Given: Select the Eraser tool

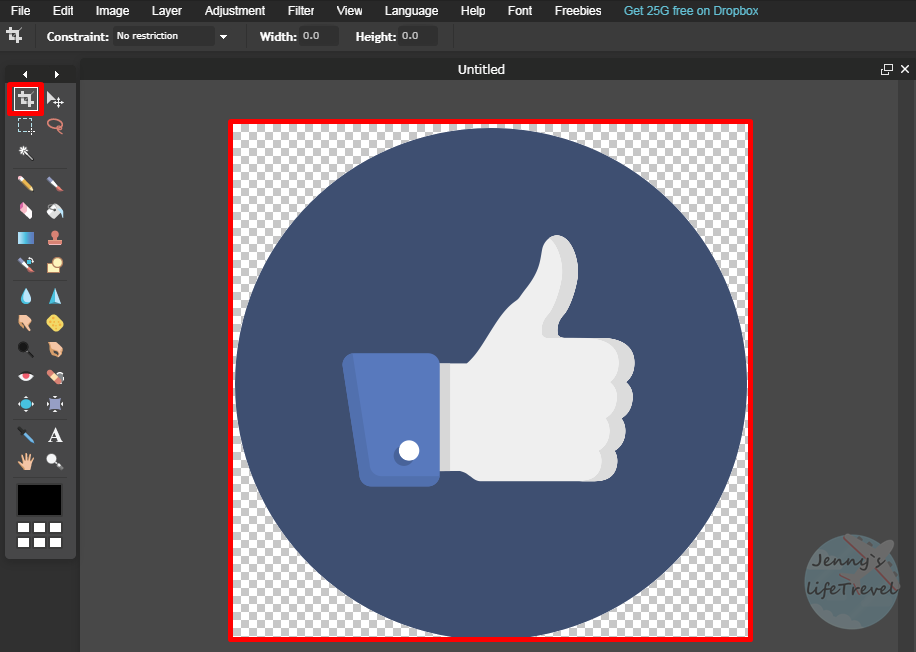Looking at the screenshot, I should (x=26, y=211).
